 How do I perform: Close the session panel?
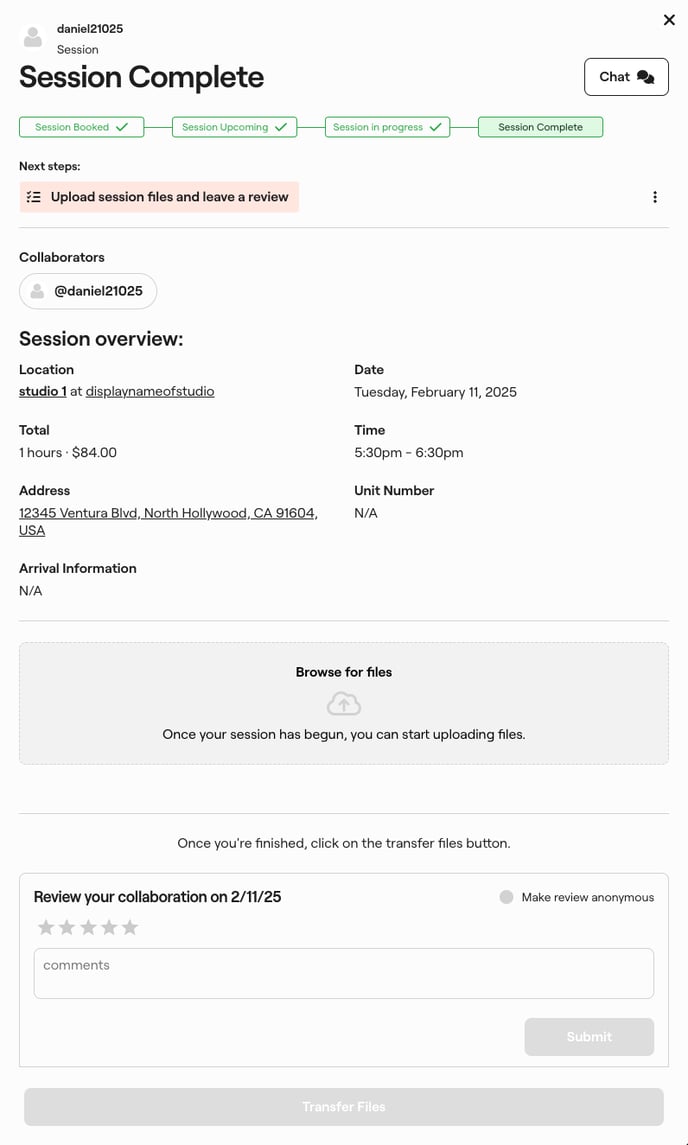[x=669, y=20]
